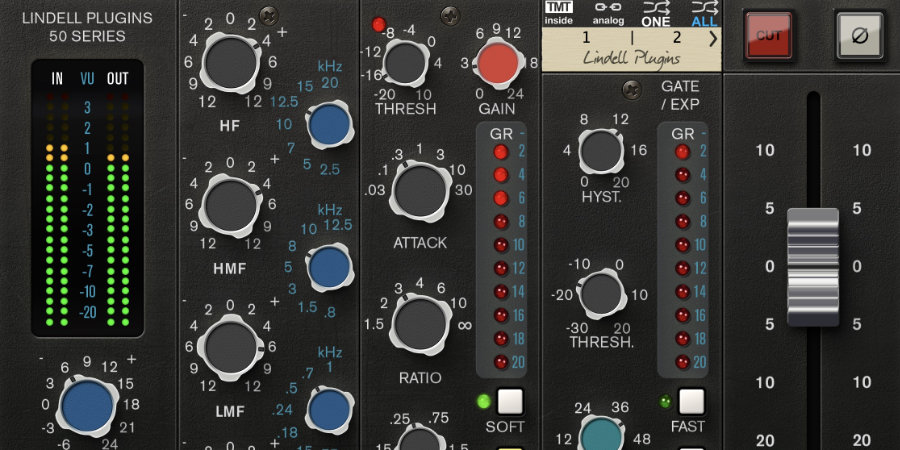Viewport: 900px width, 450px height.
Task: Click the large blue input gain knob
Action: click(x=87, y=405)
